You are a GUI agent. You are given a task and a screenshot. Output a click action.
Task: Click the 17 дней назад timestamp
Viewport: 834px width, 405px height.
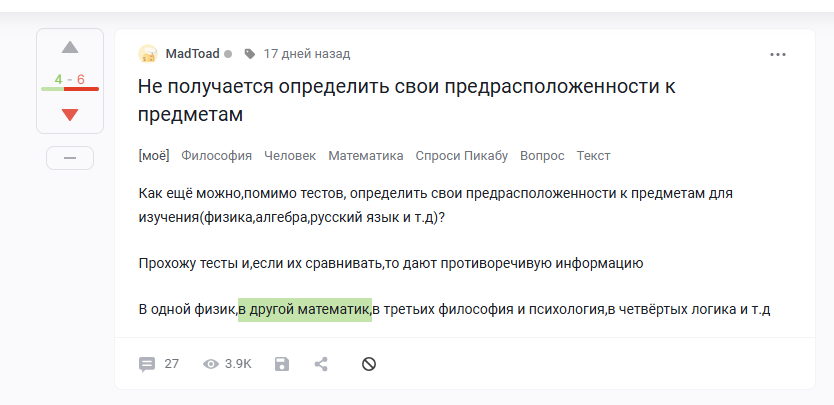pos(307,54)
